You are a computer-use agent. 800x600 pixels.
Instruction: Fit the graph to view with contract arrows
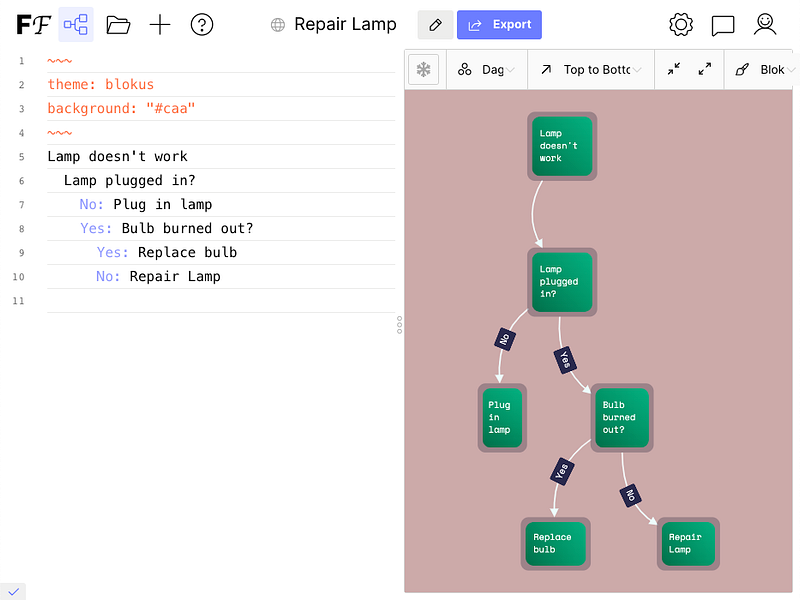point(673,69)
